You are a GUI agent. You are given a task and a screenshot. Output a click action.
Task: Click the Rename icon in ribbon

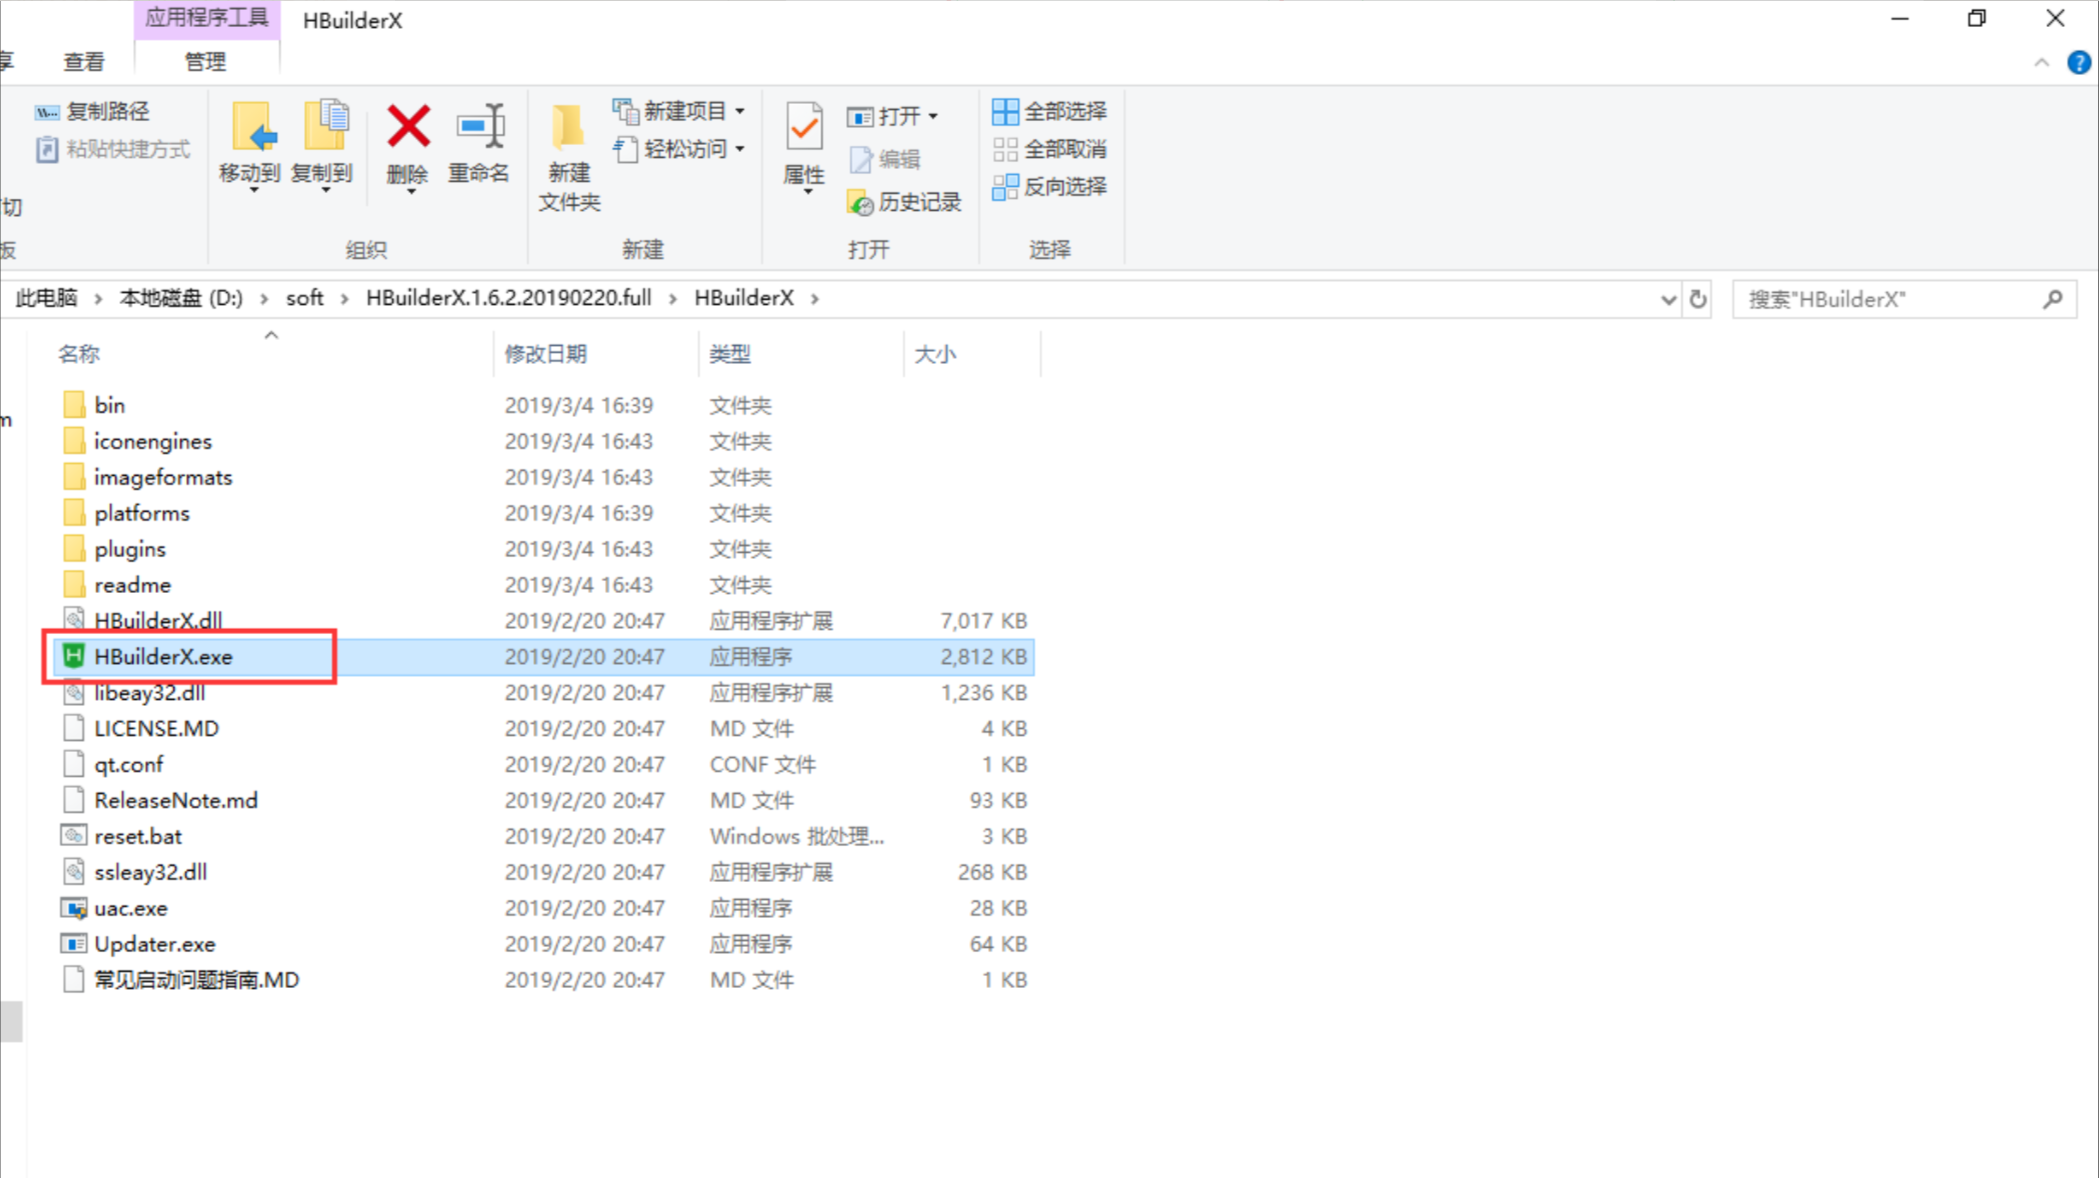click(x=480, y=129)
